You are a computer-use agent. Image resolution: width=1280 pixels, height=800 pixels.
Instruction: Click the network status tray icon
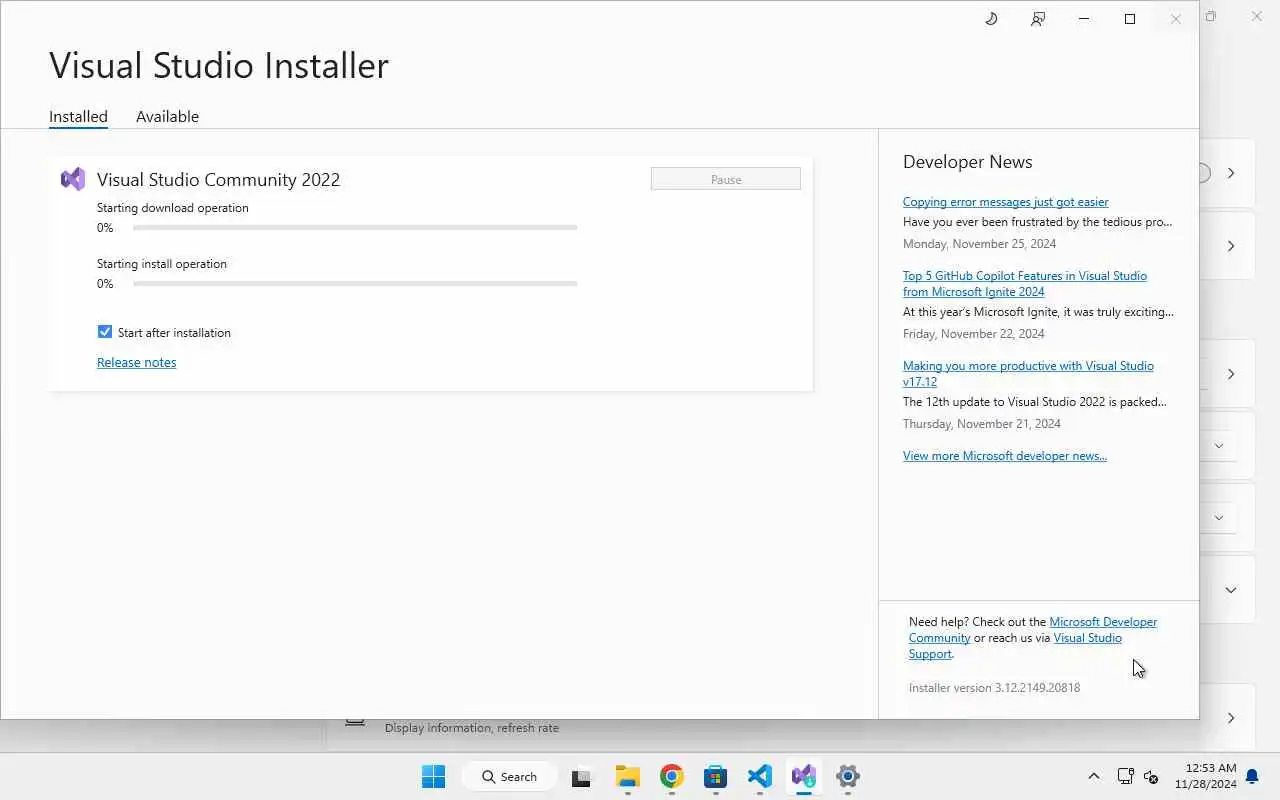tap(1125, 776)
